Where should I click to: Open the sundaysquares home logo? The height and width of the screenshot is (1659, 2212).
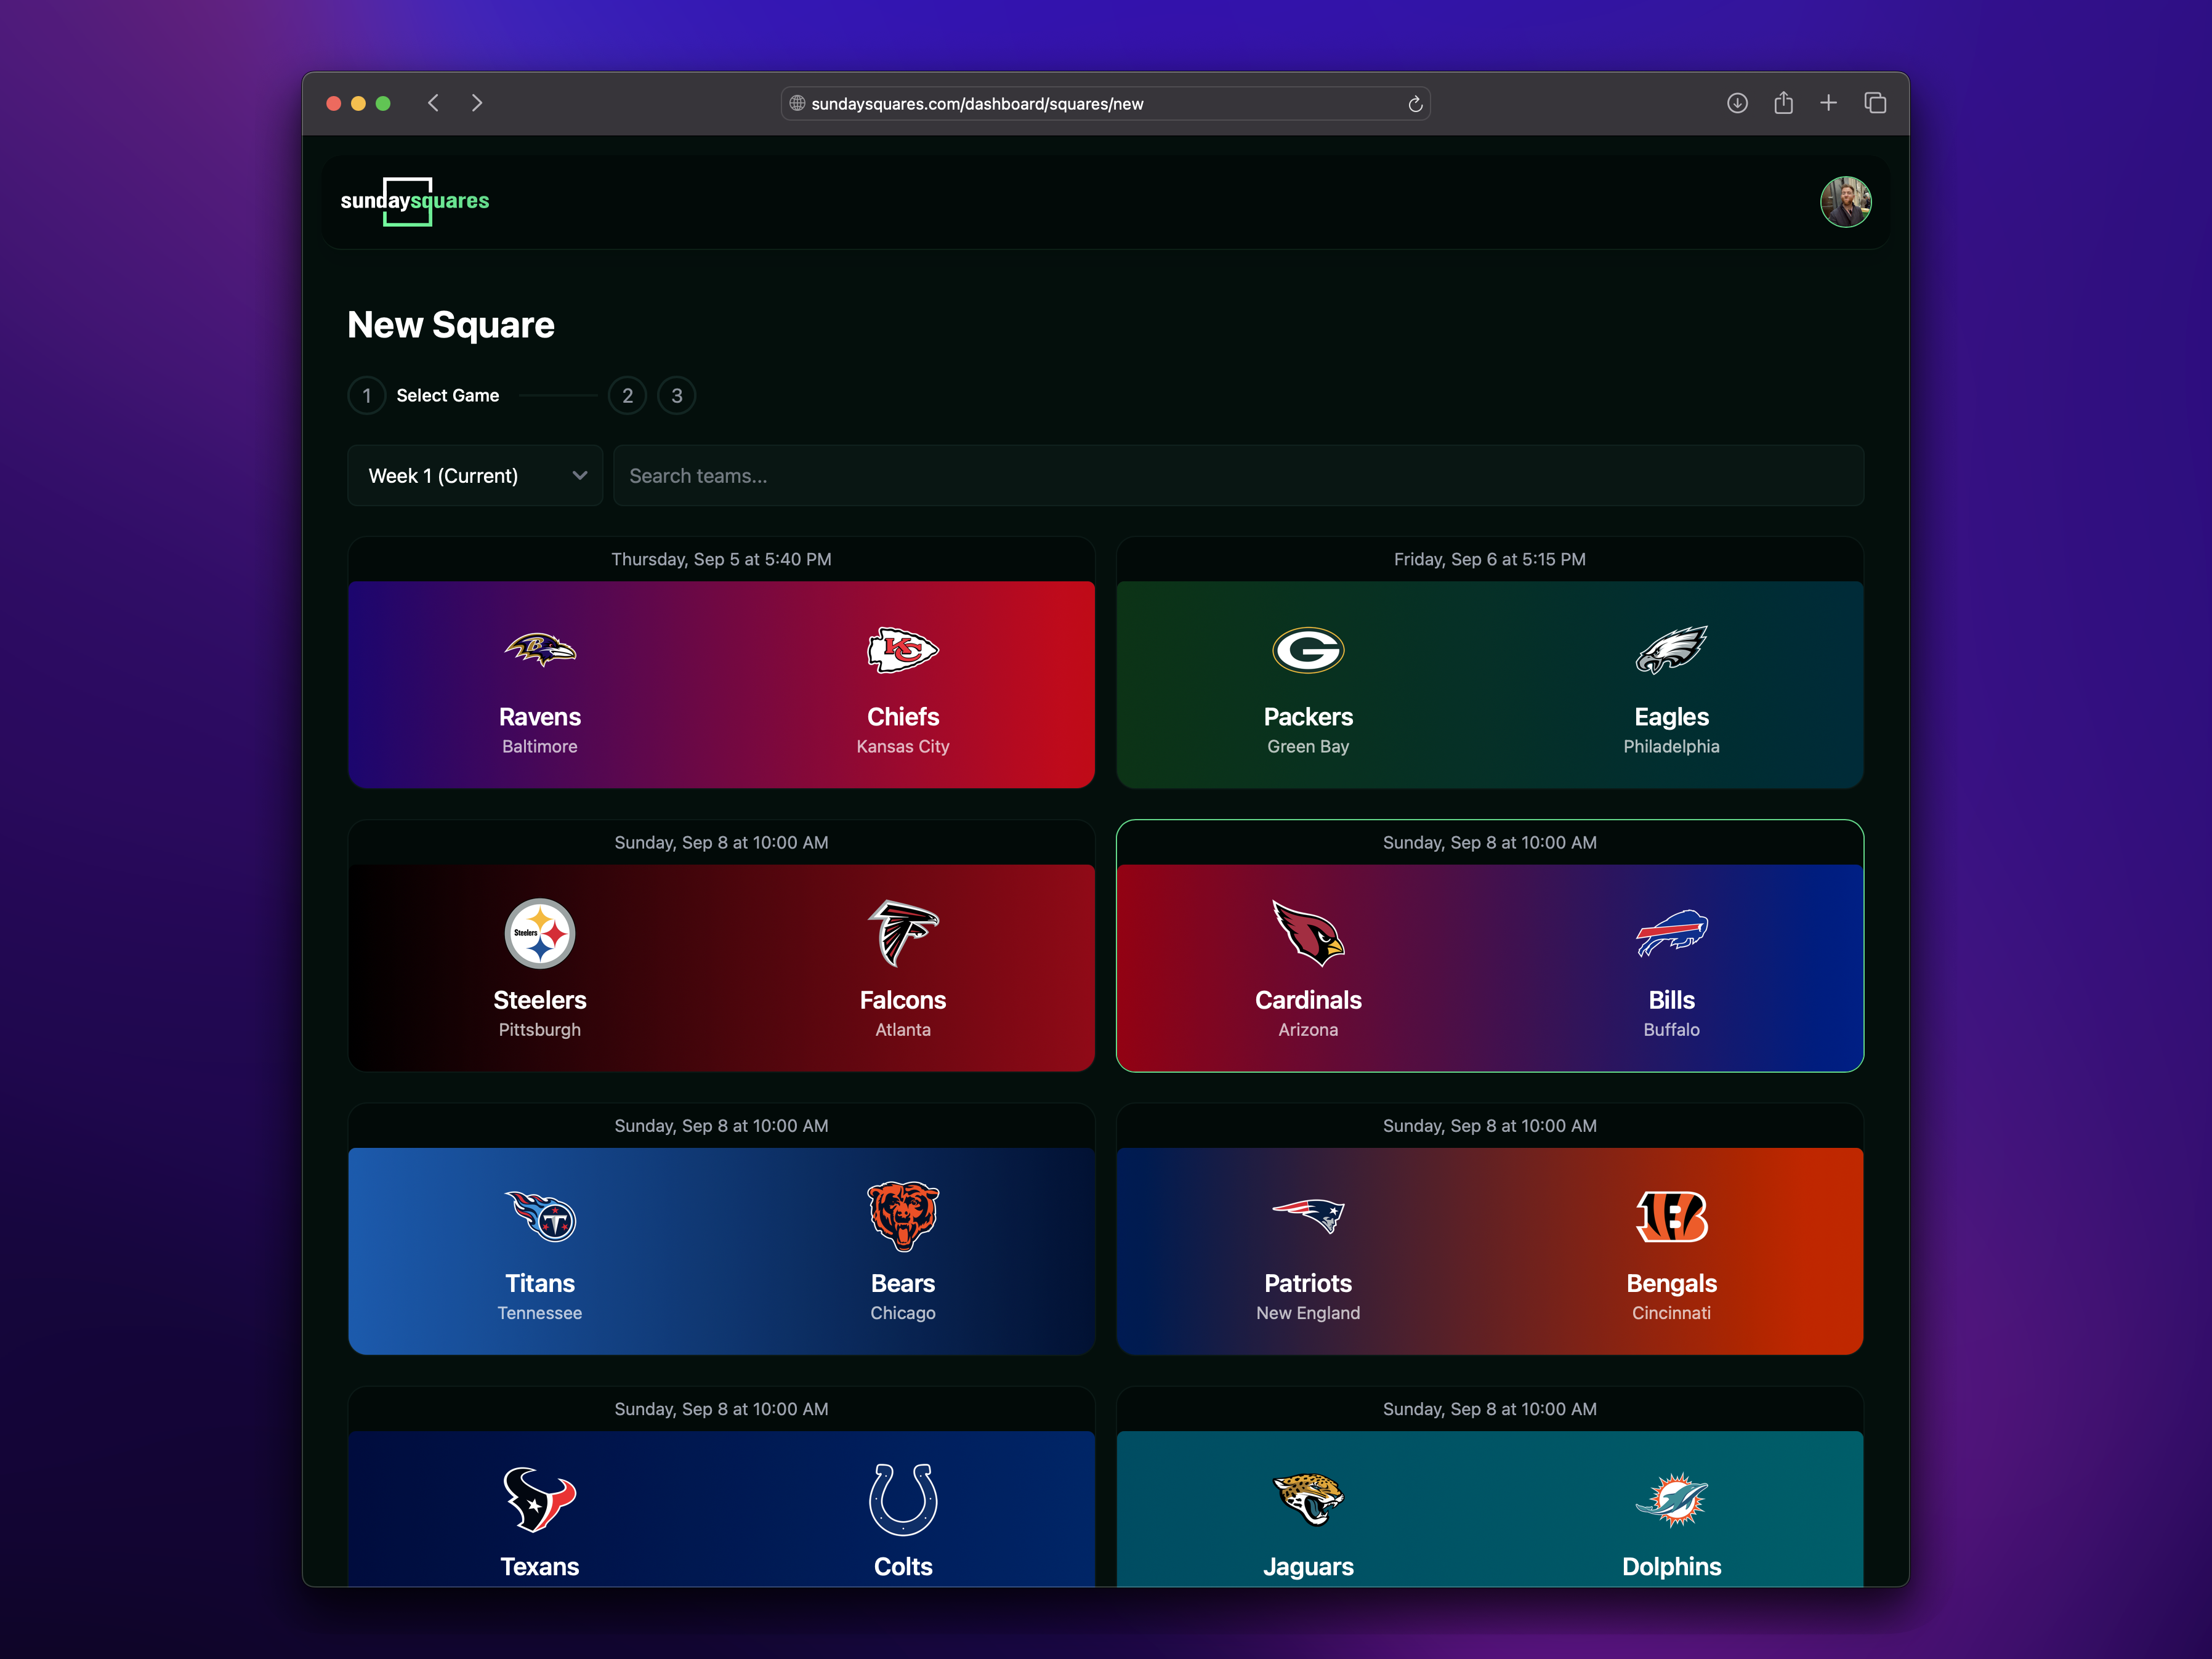point(415,201)
